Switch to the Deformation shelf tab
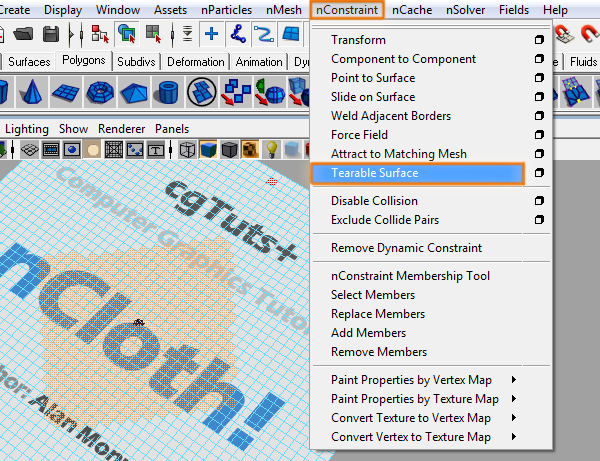Viewport: 600px width, 461px height. point(196,62)
